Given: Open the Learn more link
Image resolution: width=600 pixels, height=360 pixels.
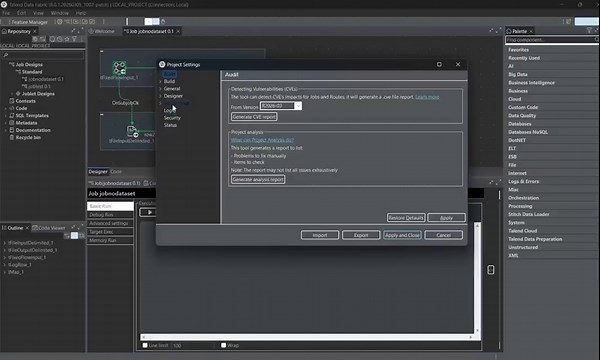Looking at the screenshot, I should (427, 97).
